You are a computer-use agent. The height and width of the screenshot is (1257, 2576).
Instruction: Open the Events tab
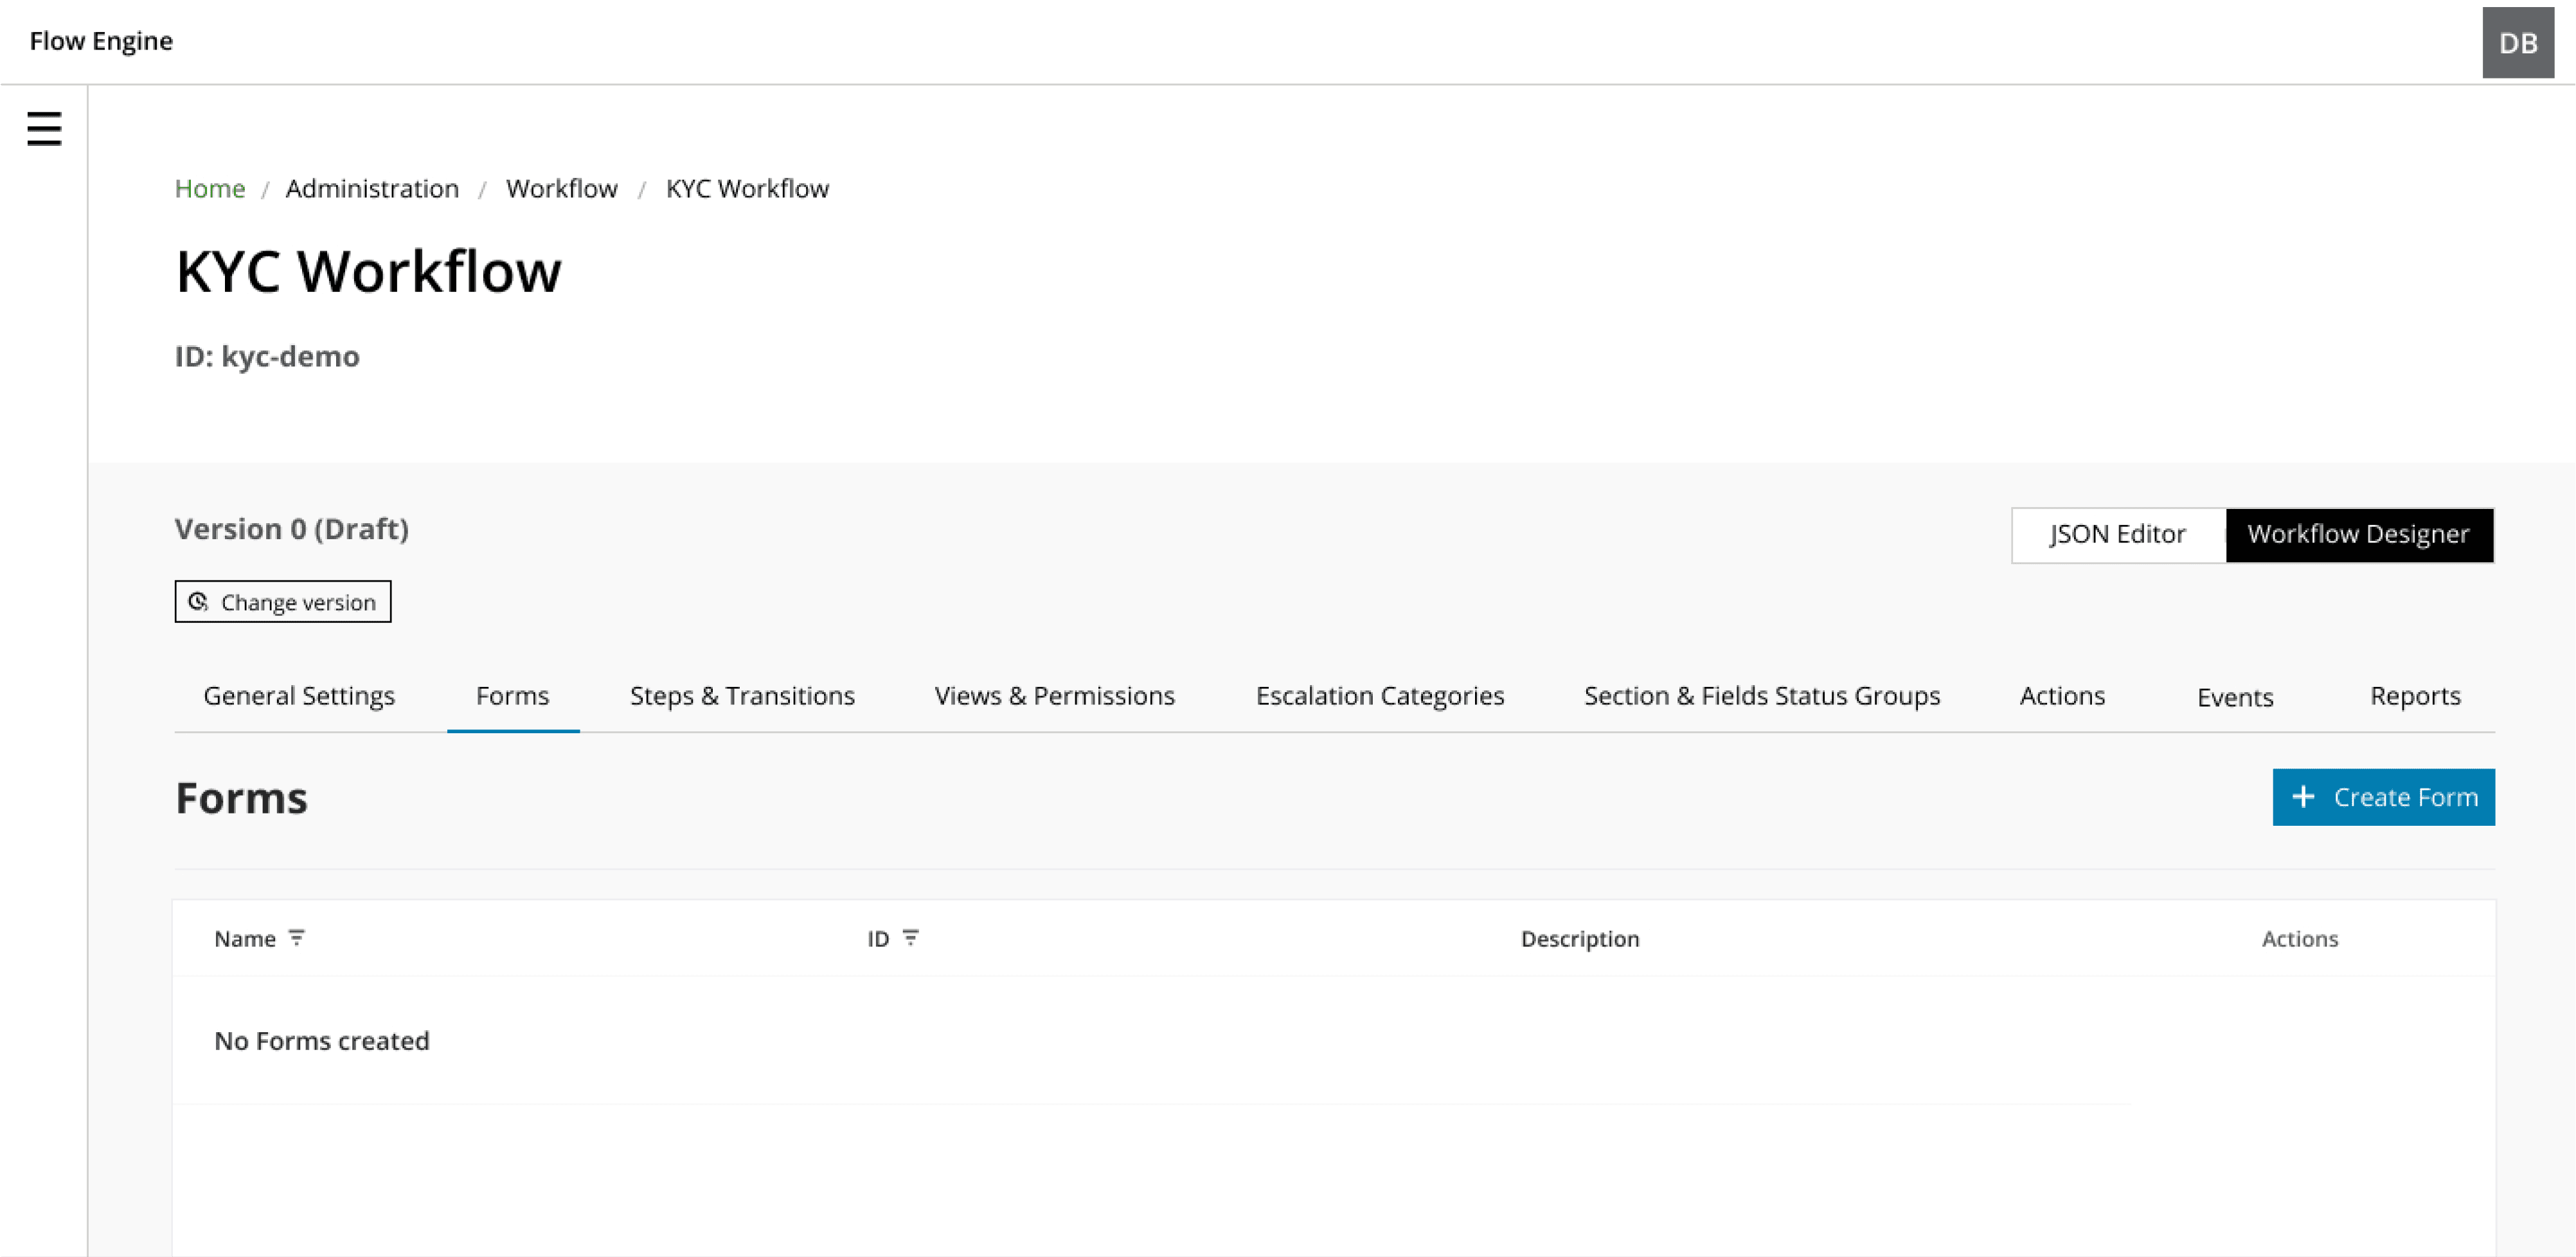pos(2234,697)
